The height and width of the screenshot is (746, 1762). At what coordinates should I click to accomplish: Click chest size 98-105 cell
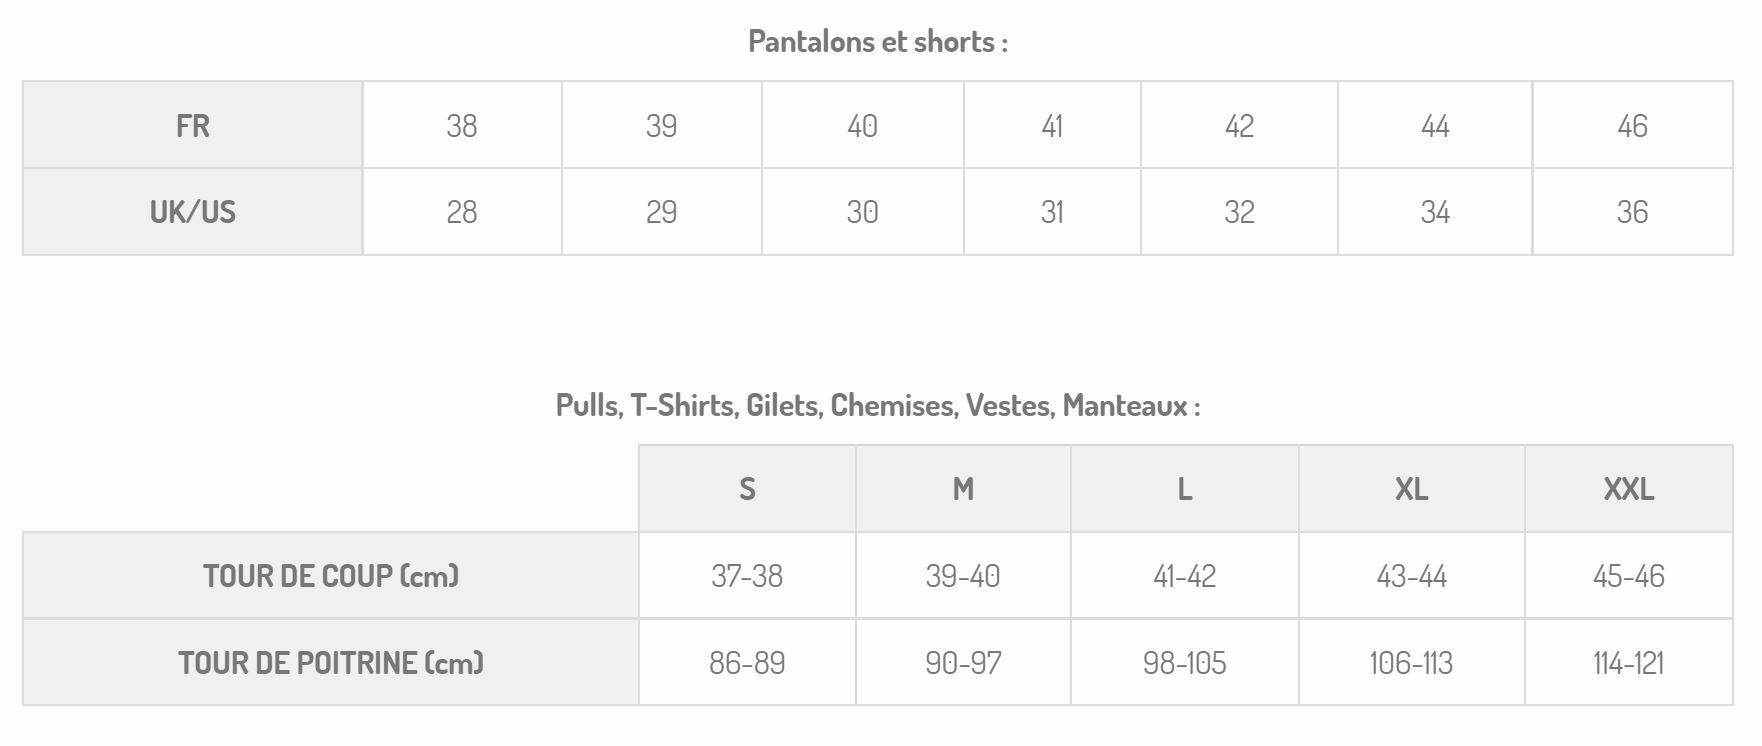(1185, 663)
